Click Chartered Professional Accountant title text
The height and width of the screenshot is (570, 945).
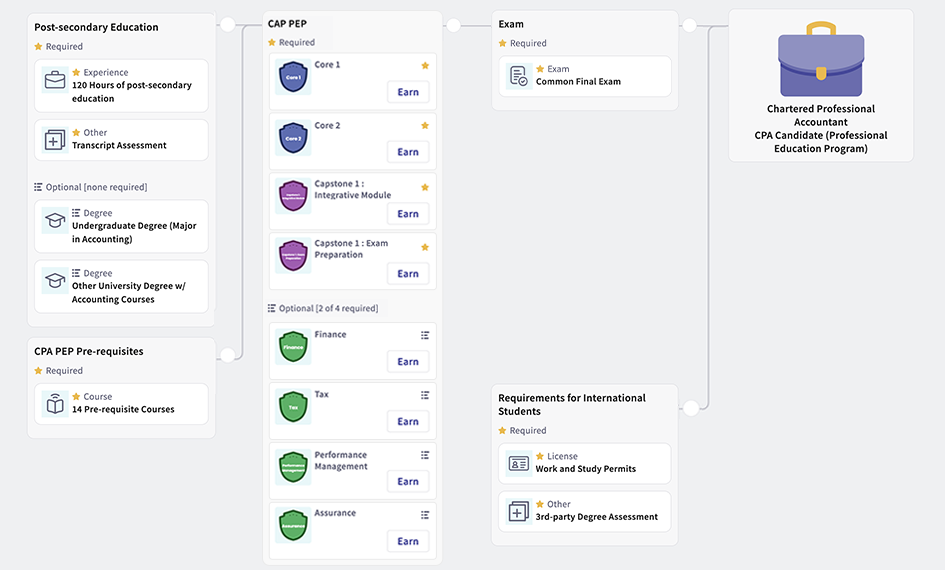tap(821, 115)
